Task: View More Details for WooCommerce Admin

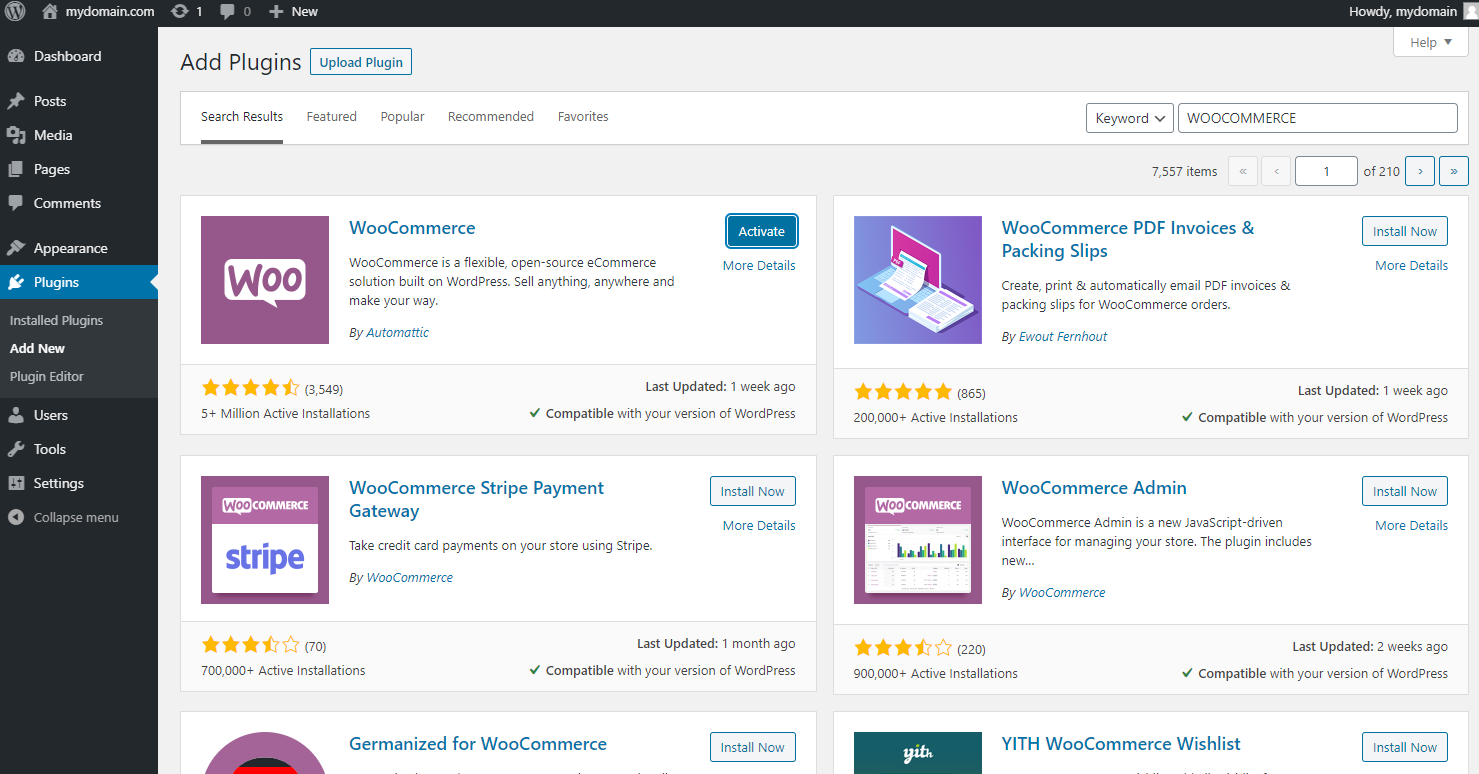Action: (1411, 525)
